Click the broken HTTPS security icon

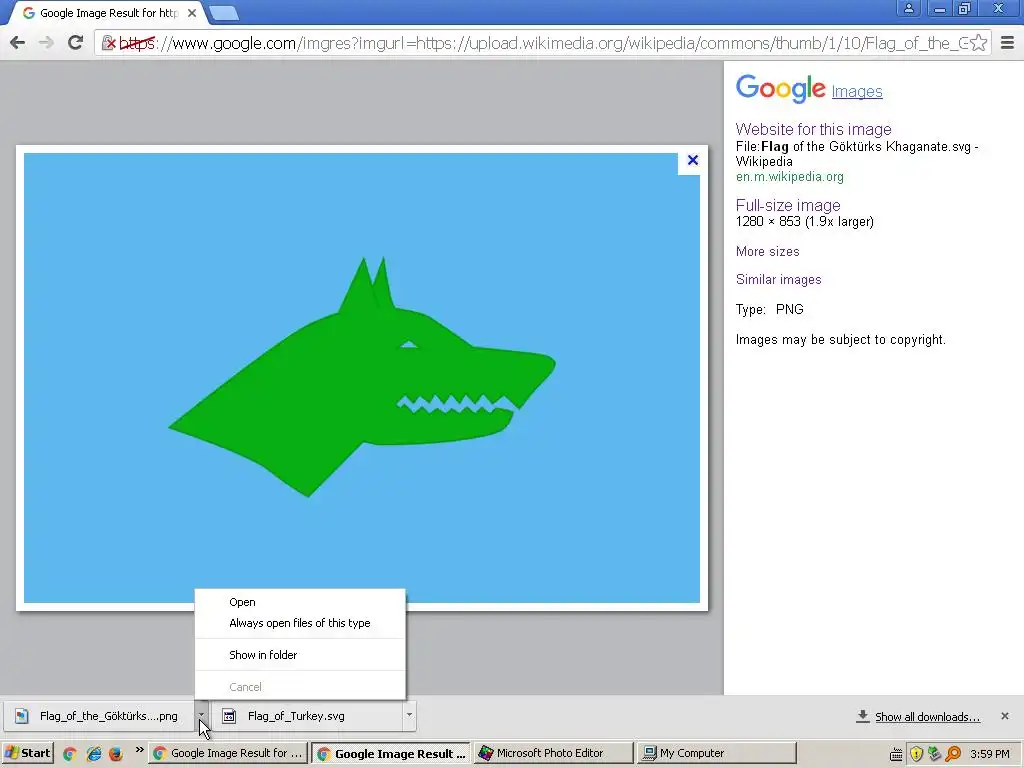click(108, 43)
